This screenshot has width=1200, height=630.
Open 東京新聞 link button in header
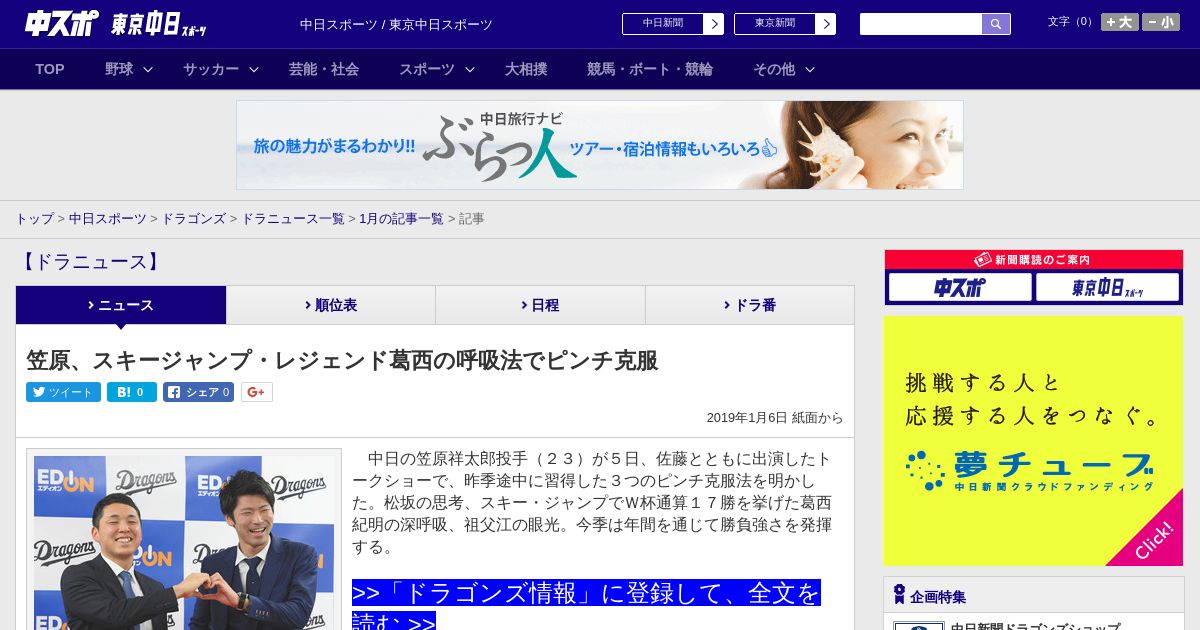[x=775, y=24]
